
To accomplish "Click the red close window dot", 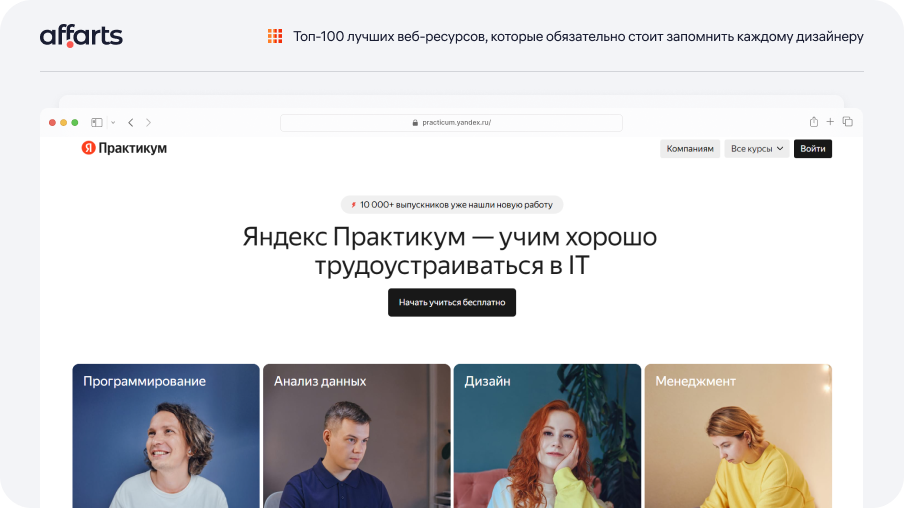I will point(52,122).
